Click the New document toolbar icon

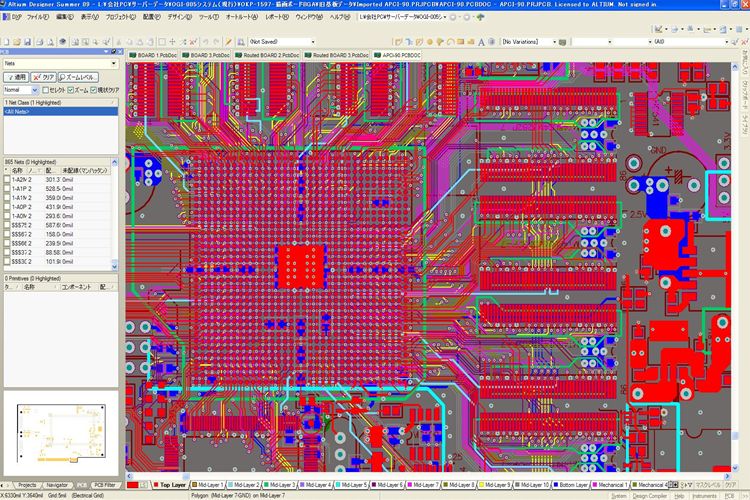click(6, 42)
